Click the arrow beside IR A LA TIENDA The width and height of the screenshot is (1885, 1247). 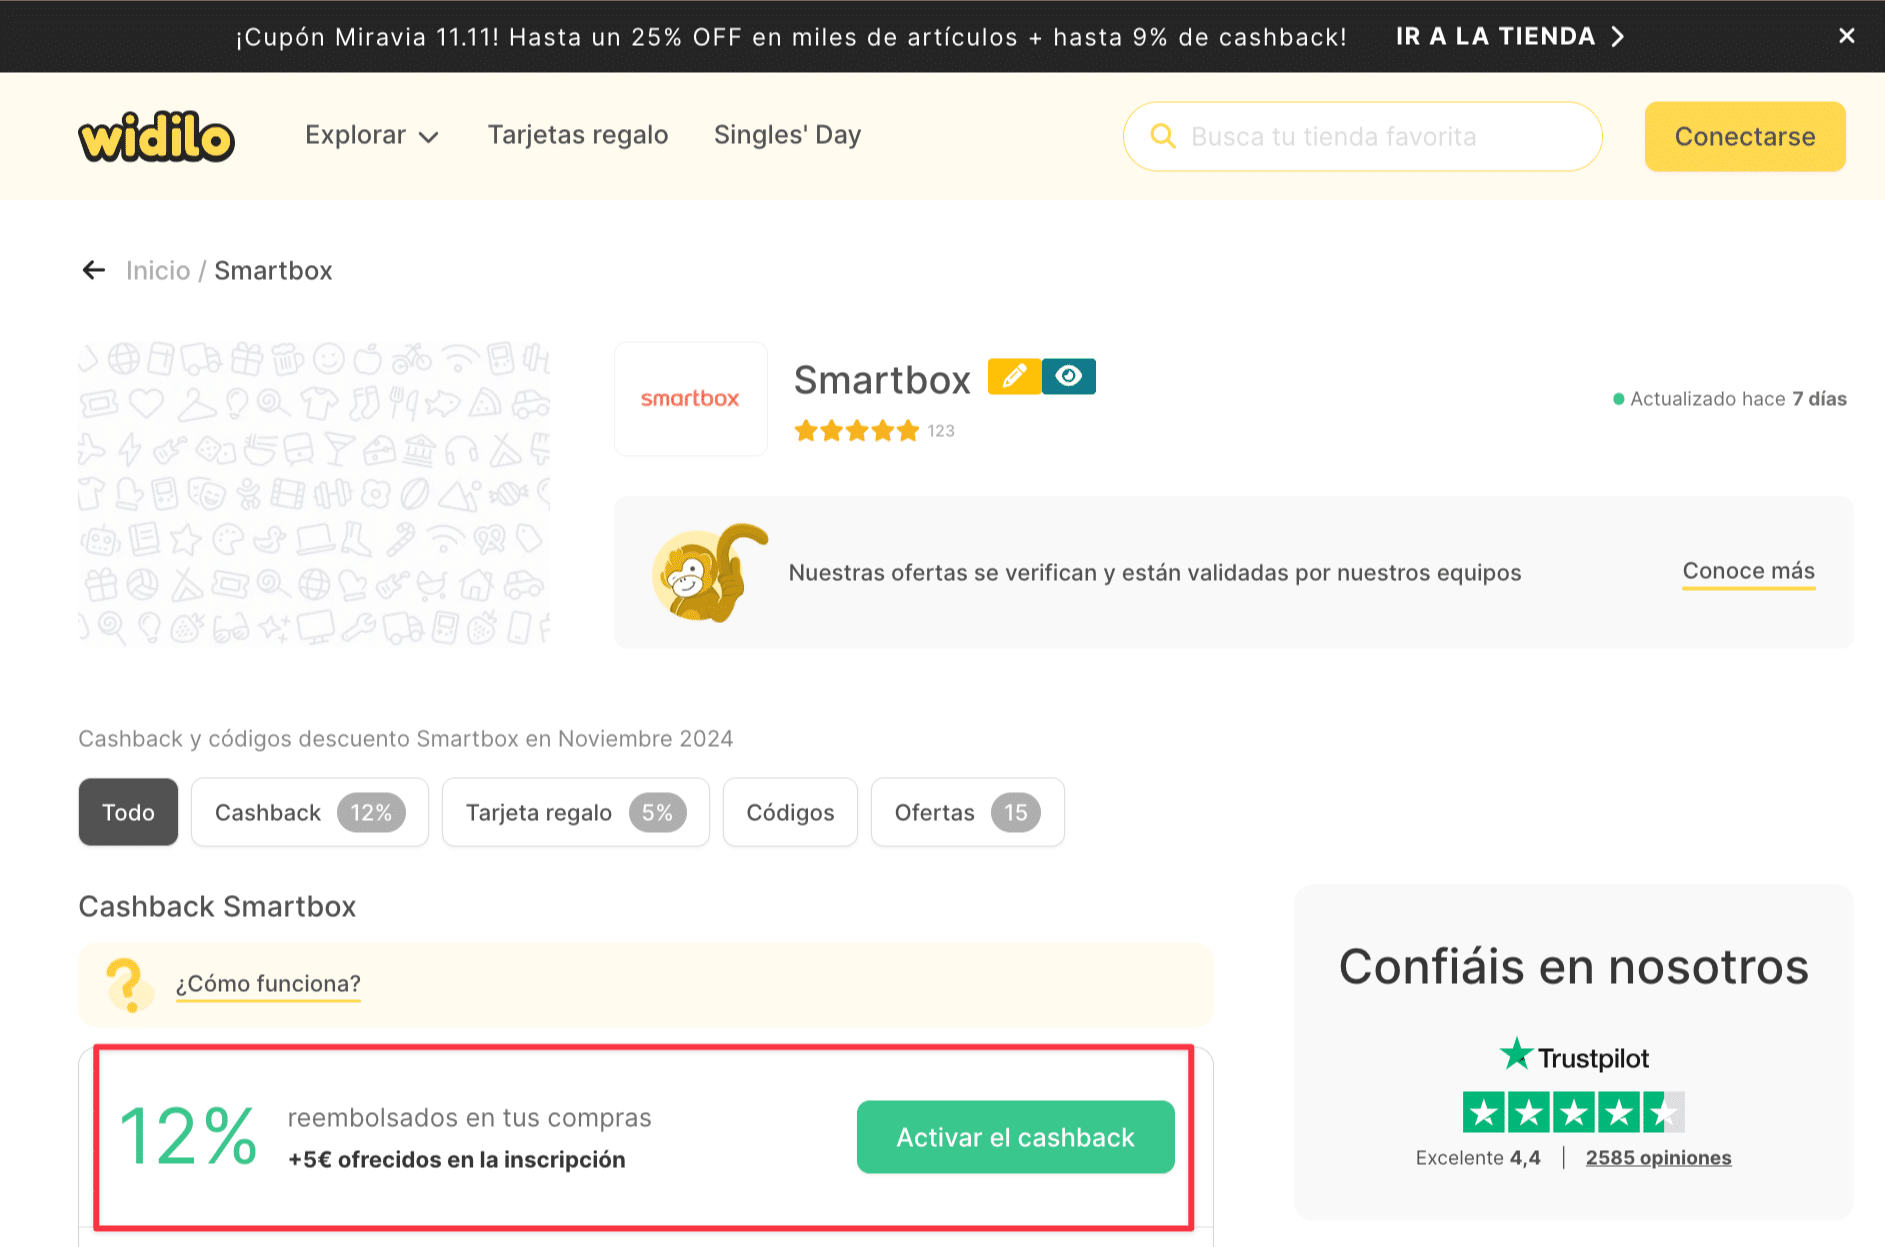[1617, 36]
